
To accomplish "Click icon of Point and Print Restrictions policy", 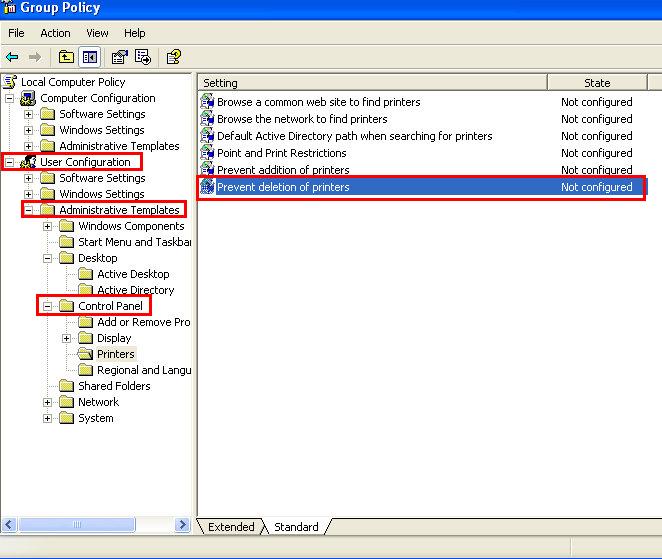I will tap(207, 152).
